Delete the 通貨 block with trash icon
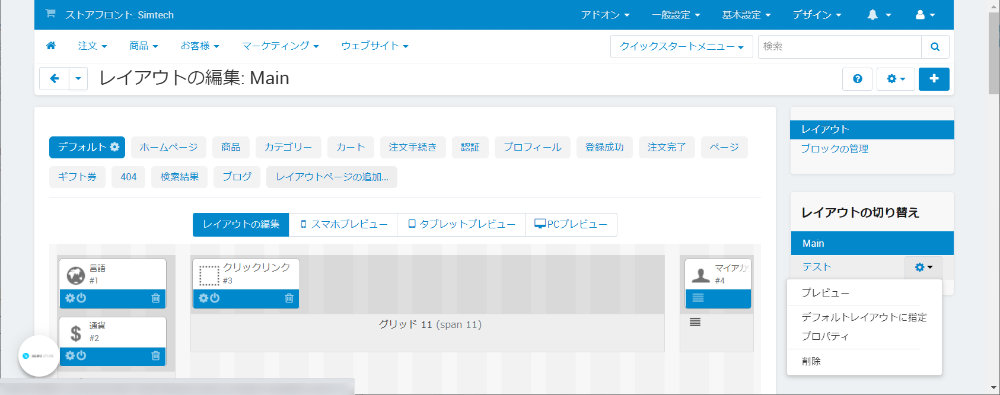The height and width of the screenshot is (395, 1000). (x=156, y=355)
